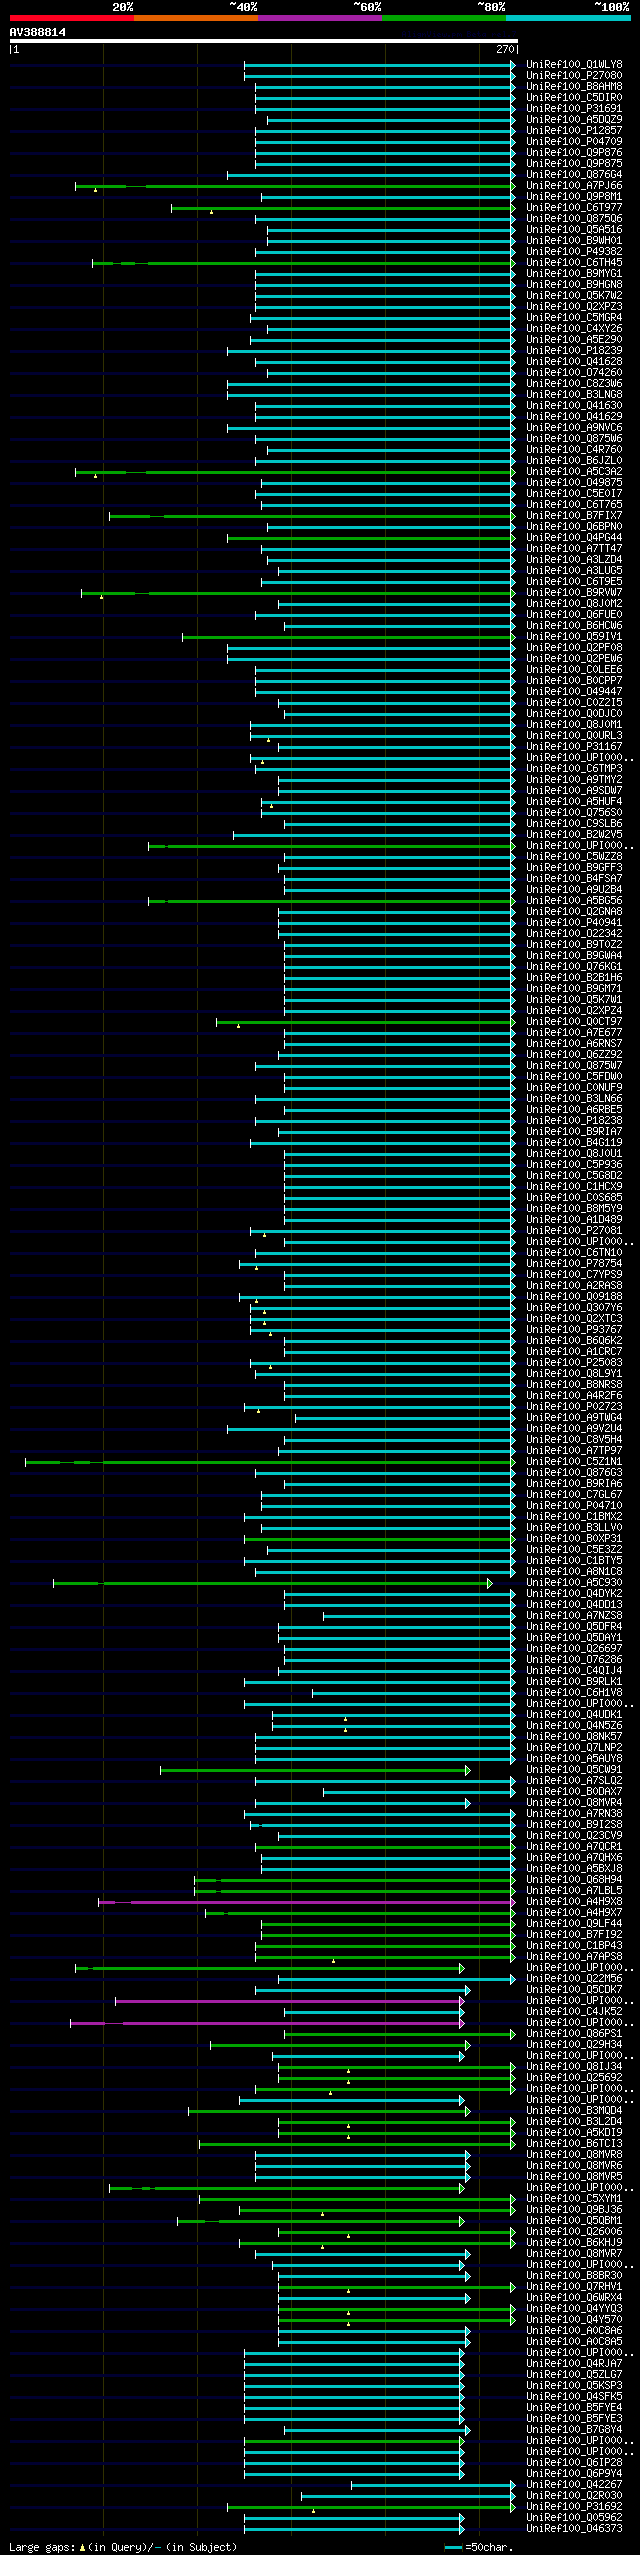640x2555 pixels.
Task: Open hit UniRef100_A5DQZ9
Action: pyautogui.click(x=574, y=119)
